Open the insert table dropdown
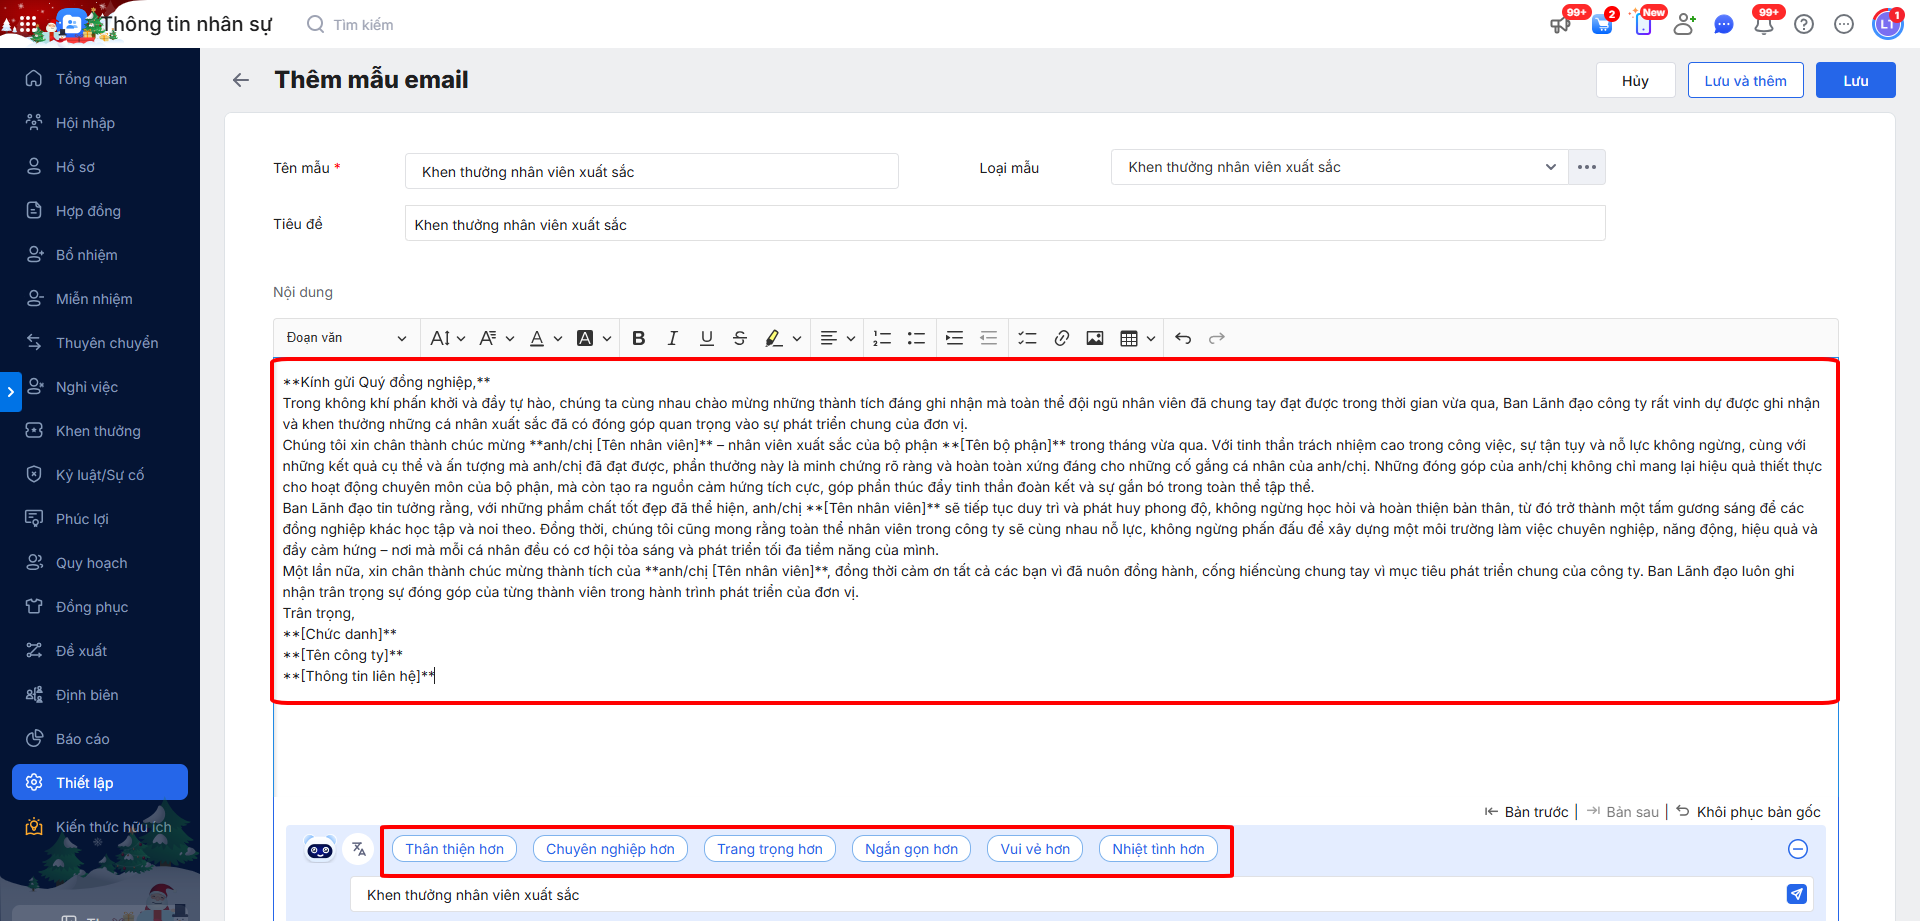 (1138, 338)
